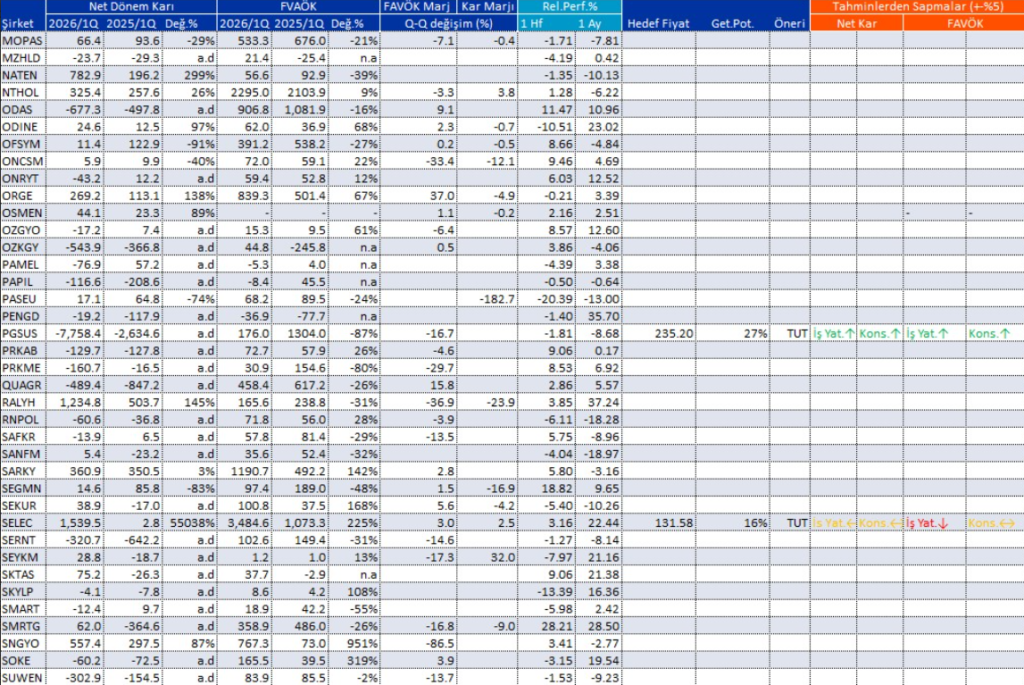Click green Kons.↑ under FAVÖK in PGSUS row
Image resolution: width=1024 pixels, height=685 pixels.
pyautogui.click(x=989, y=334)
